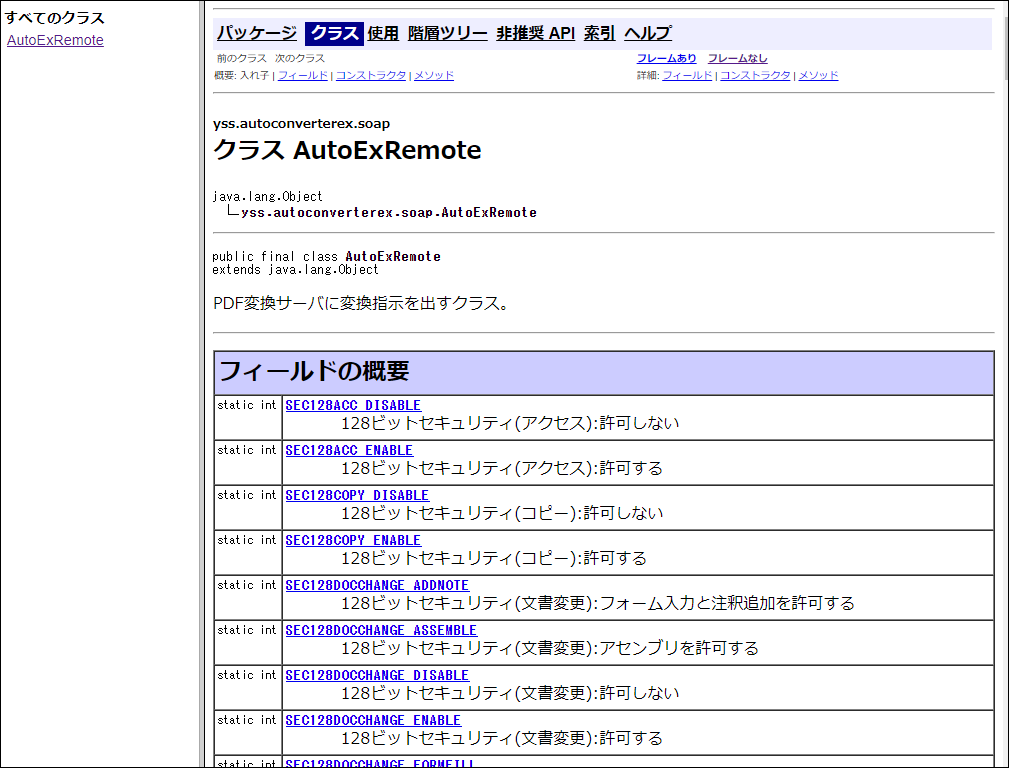This screenshot has width=1009, height=768.
Task: Click the フレームなし link
Action: [x=737, y=59]
